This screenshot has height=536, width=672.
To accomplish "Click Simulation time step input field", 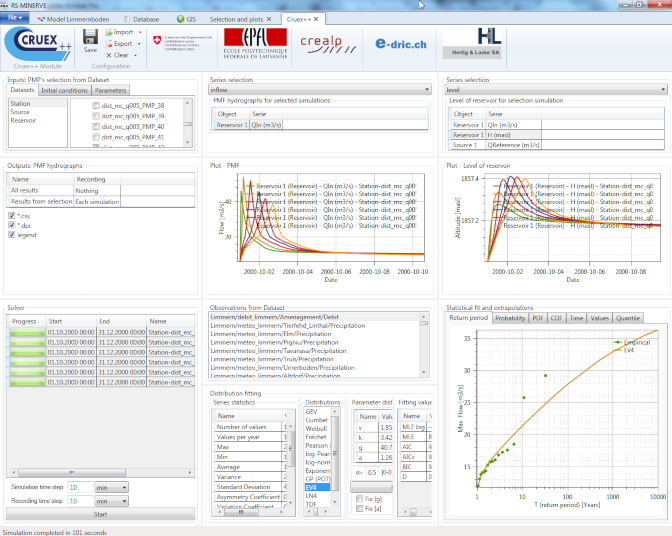I will tap(80, 488).
